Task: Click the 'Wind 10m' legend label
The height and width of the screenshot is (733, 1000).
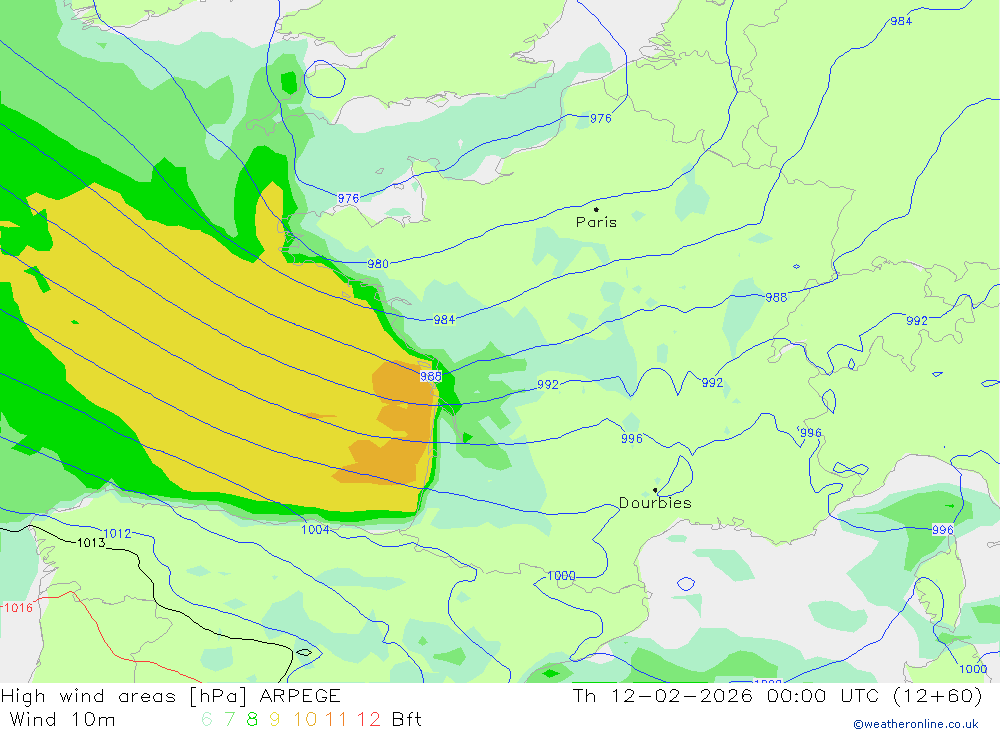Action: [62, 720]
